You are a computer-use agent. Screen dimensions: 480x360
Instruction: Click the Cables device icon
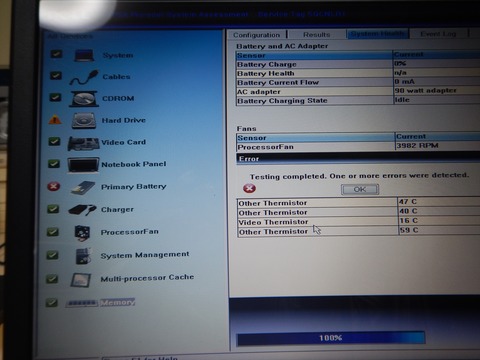84,77
